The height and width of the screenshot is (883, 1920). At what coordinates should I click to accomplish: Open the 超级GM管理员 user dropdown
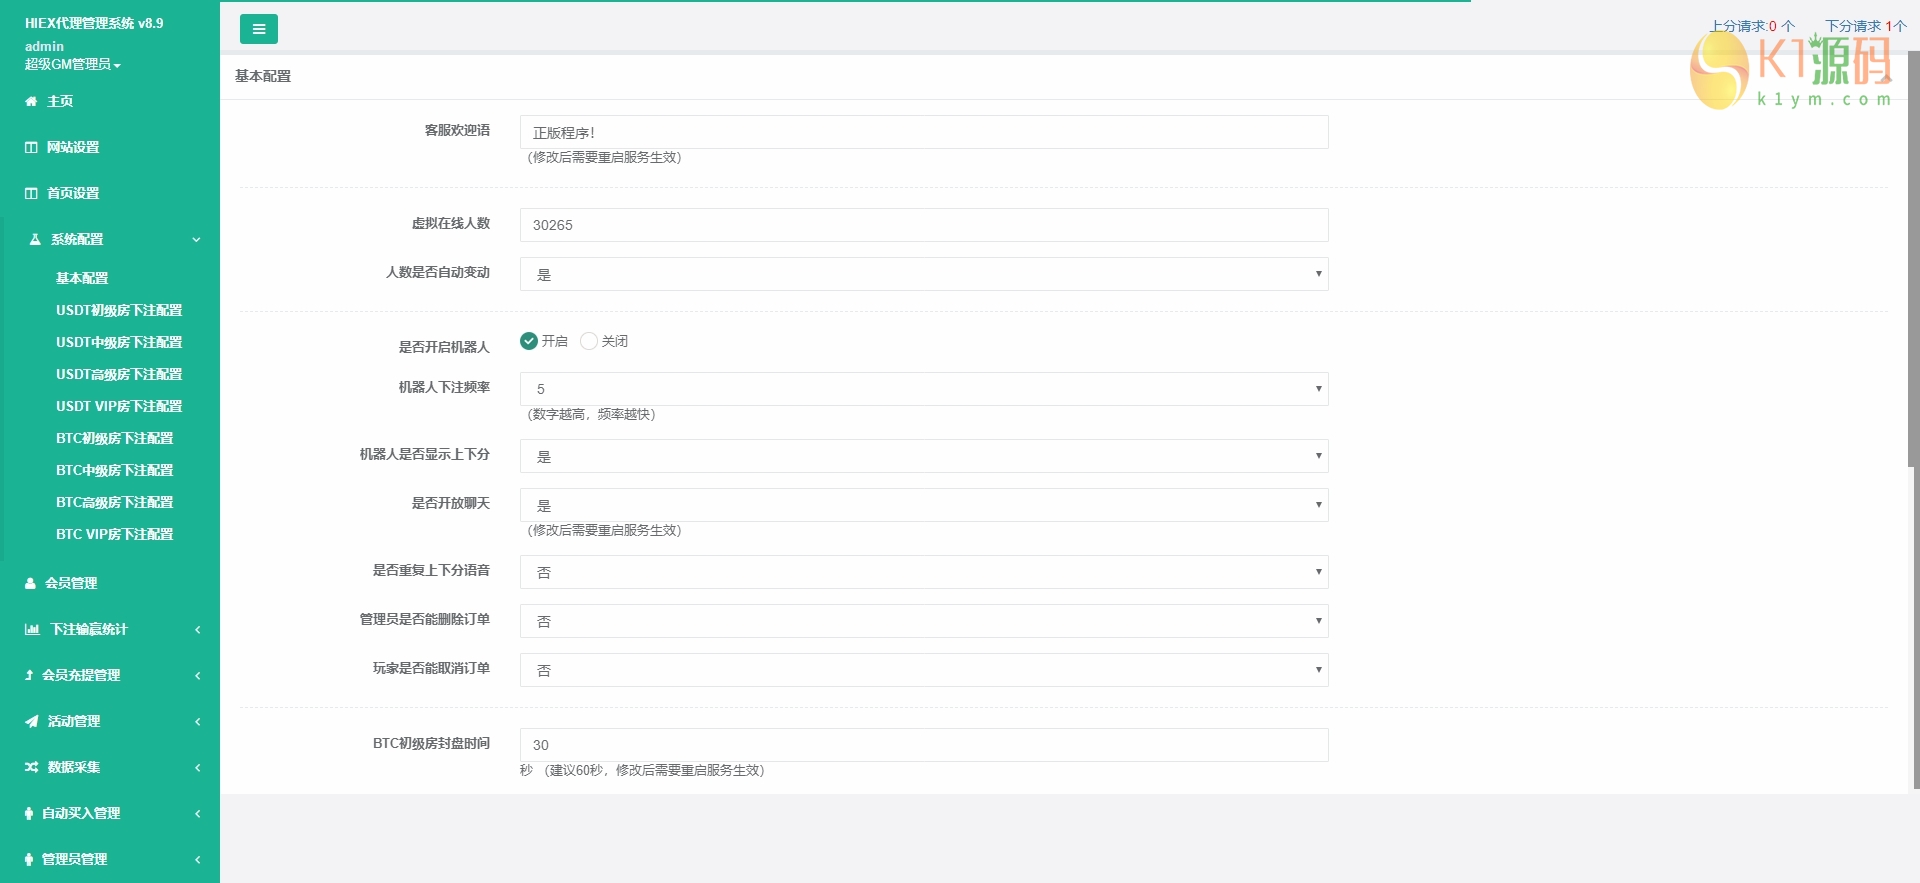pyautogui.click(x=73, y=64)
